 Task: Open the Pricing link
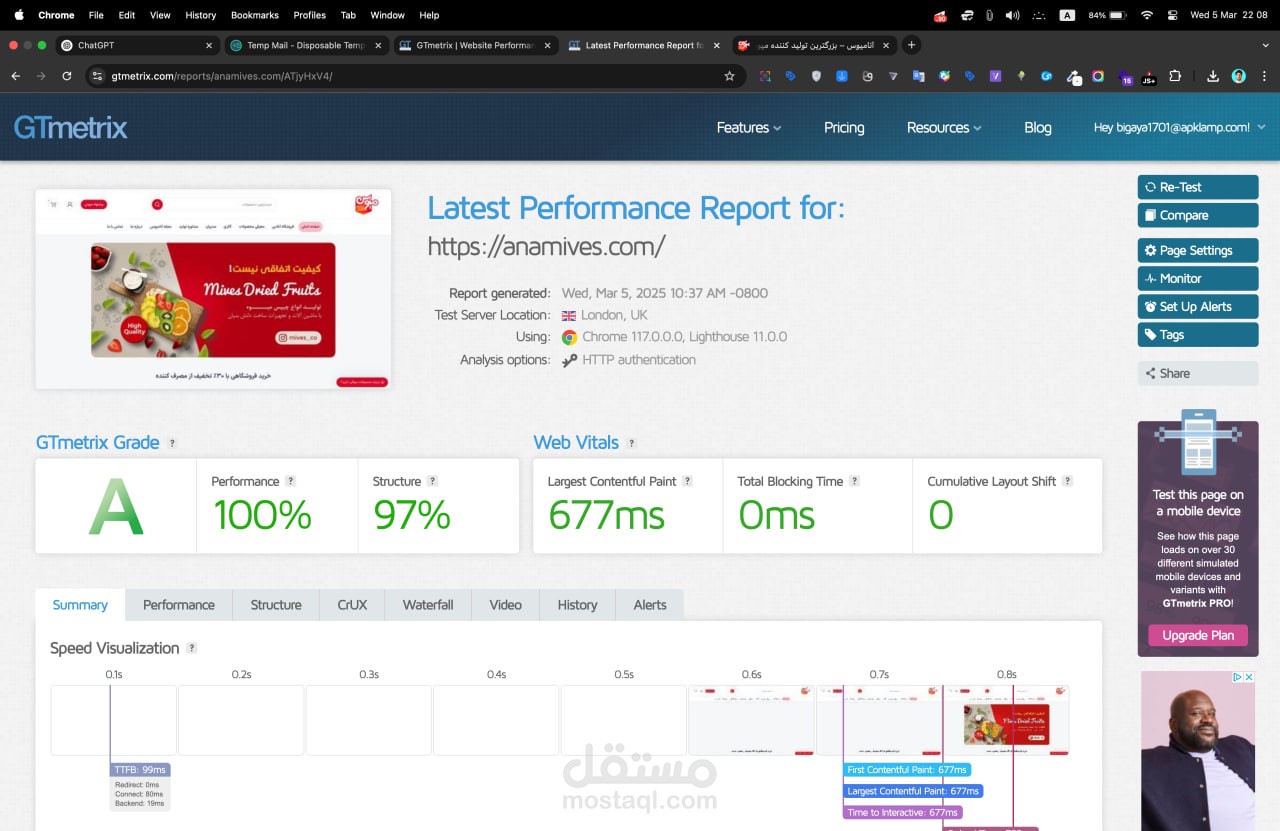coord(844,127)
